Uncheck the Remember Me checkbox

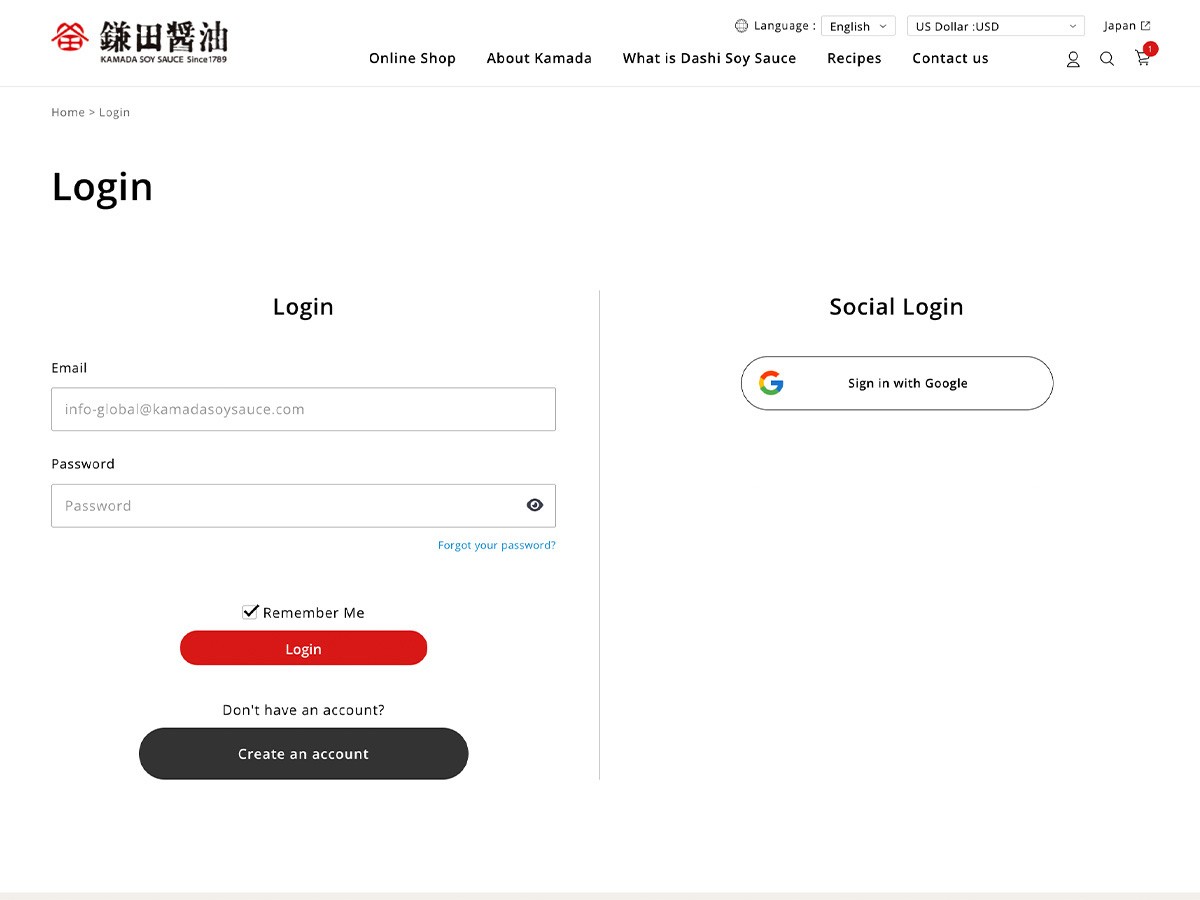pyautogui.click(x=250, y=612)
